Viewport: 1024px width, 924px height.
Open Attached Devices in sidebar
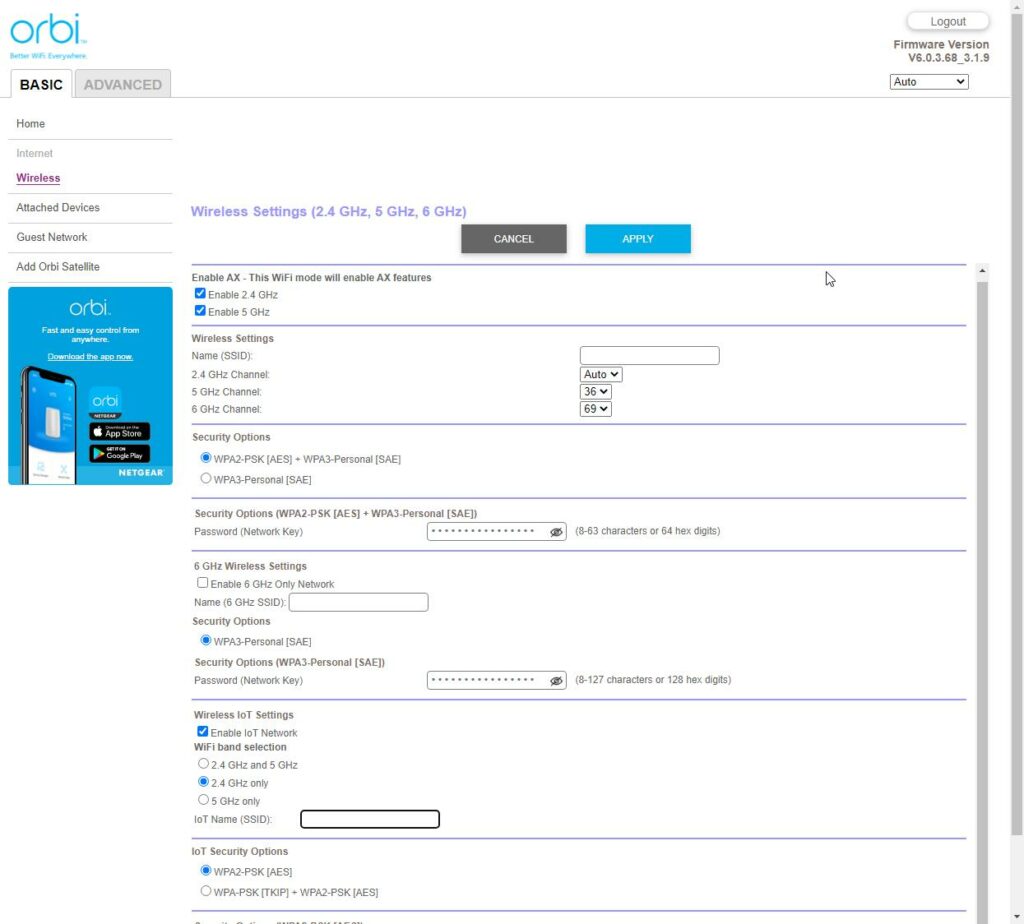58,208
